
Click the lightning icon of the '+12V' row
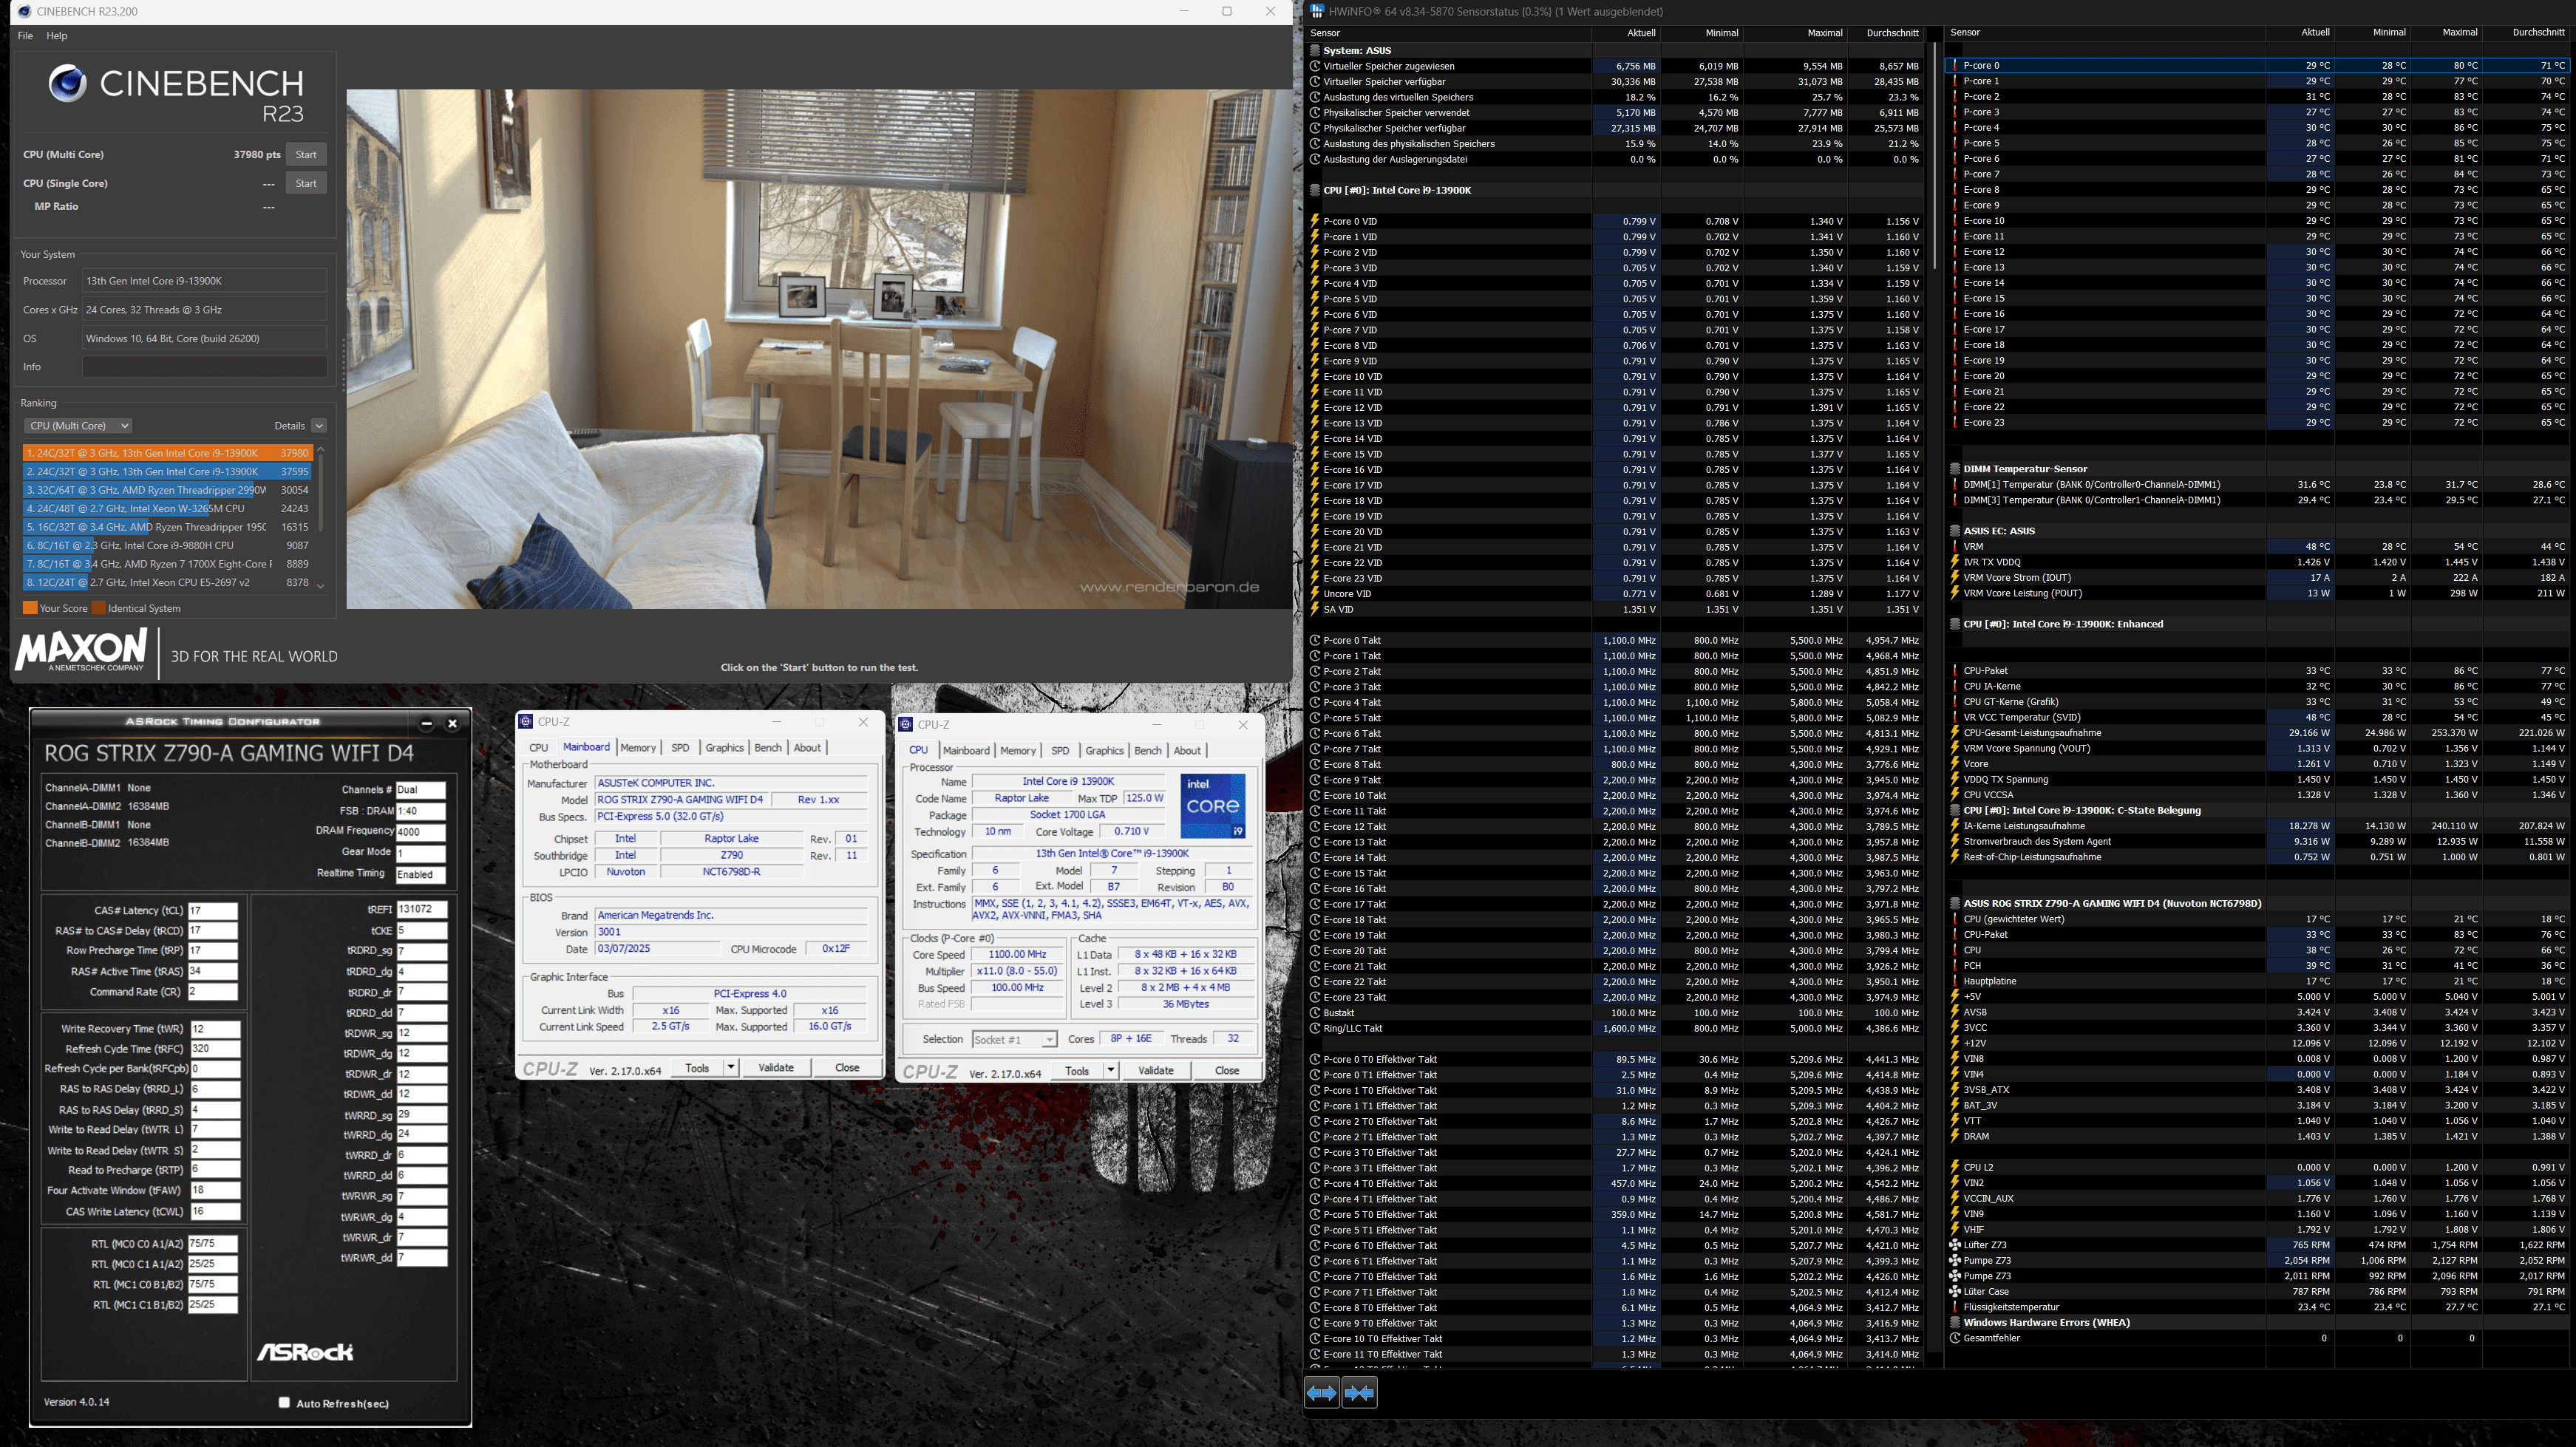point(1955,1043)
